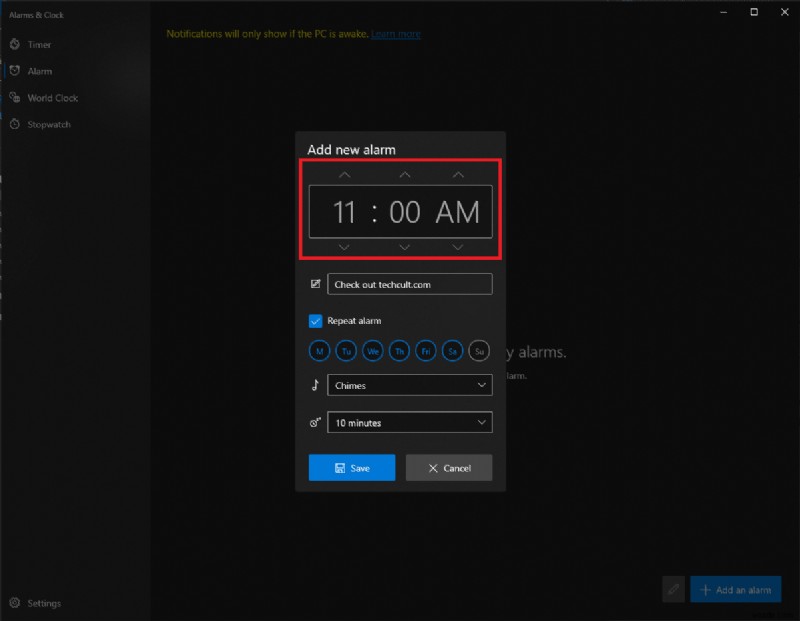Uncheck the Repeat alarm checkbox

tap(317, 321)
